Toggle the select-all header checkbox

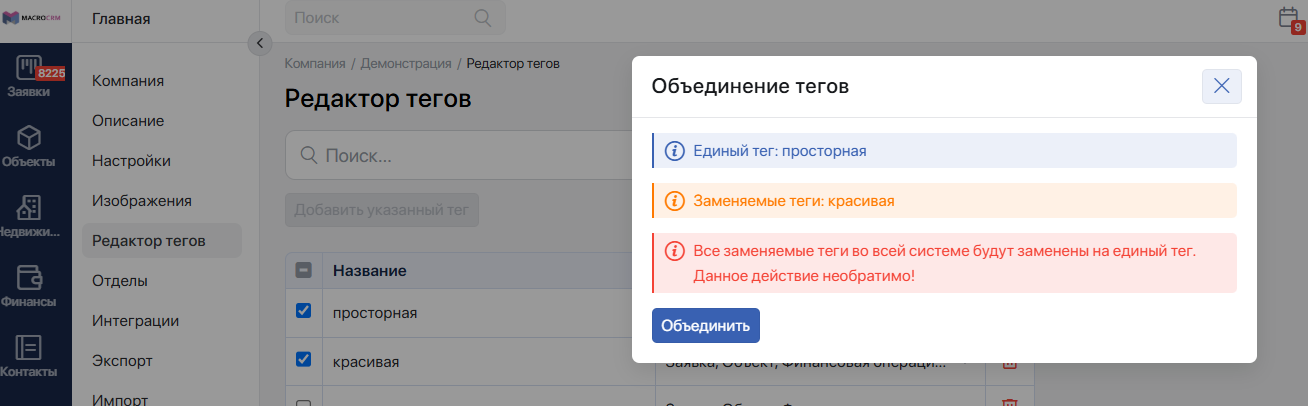304,270
